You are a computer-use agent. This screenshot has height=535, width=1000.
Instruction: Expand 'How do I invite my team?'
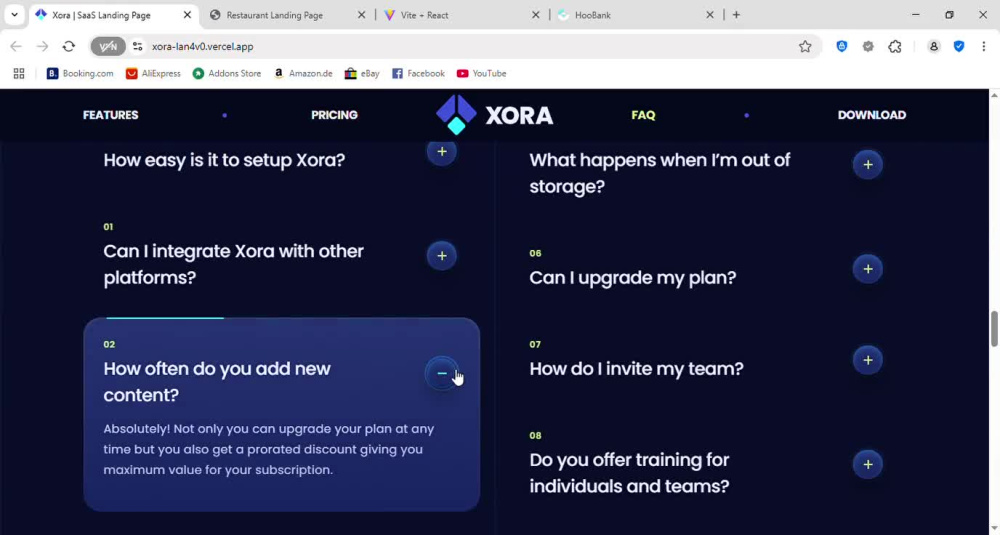coord(867,360)
